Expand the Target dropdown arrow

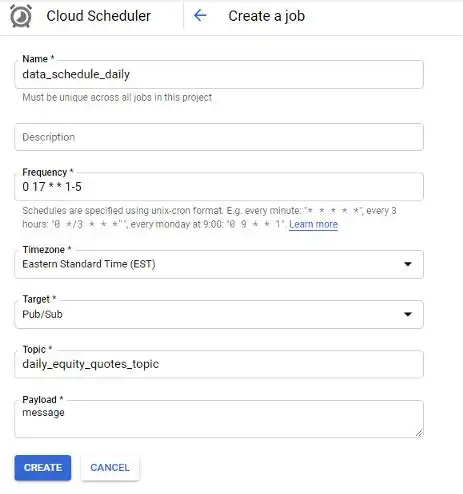(x=408, y=314)
